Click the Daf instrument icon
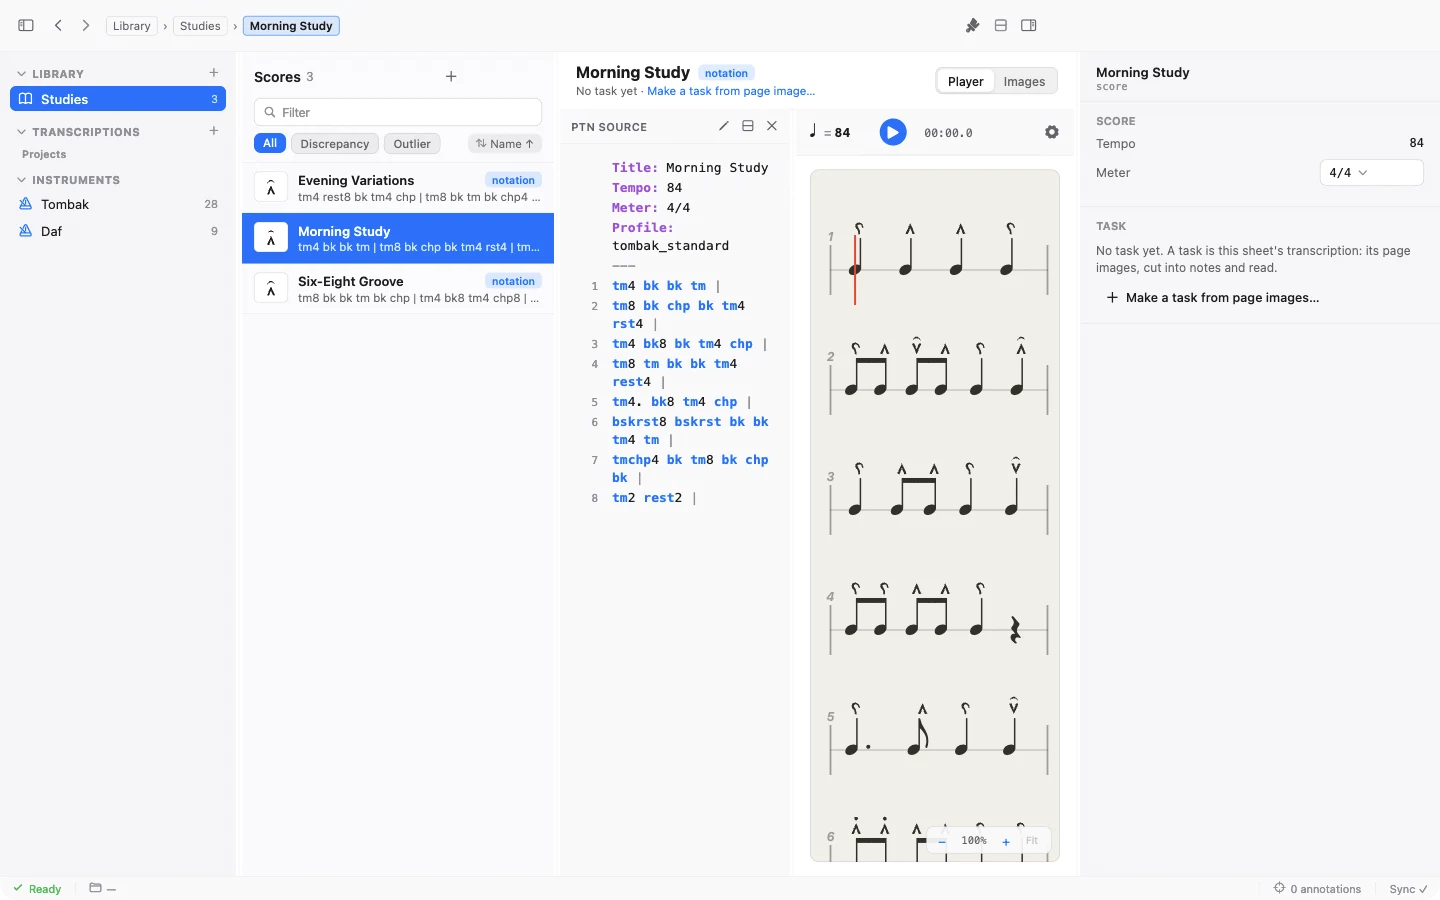 coord(26,231)
